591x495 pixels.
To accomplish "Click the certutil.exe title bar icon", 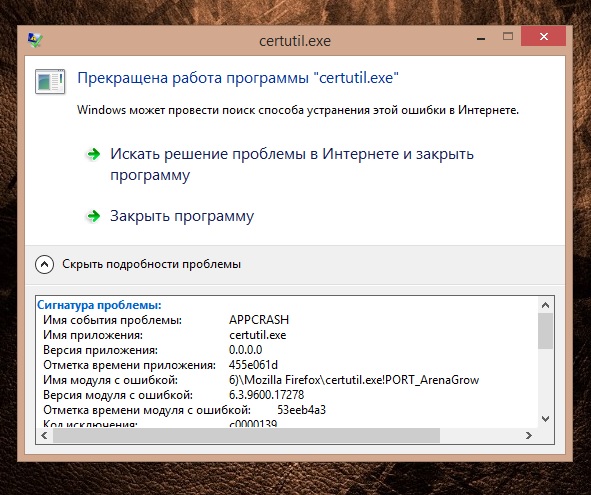I will pos(35,40).
